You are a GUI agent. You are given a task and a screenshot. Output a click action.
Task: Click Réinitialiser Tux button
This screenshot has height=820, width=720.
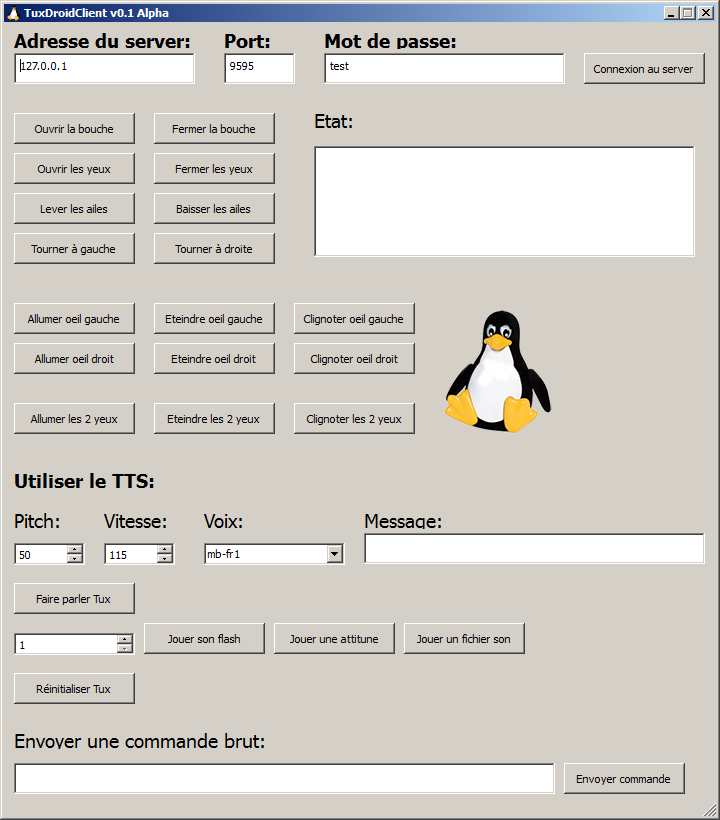(74, 689)
